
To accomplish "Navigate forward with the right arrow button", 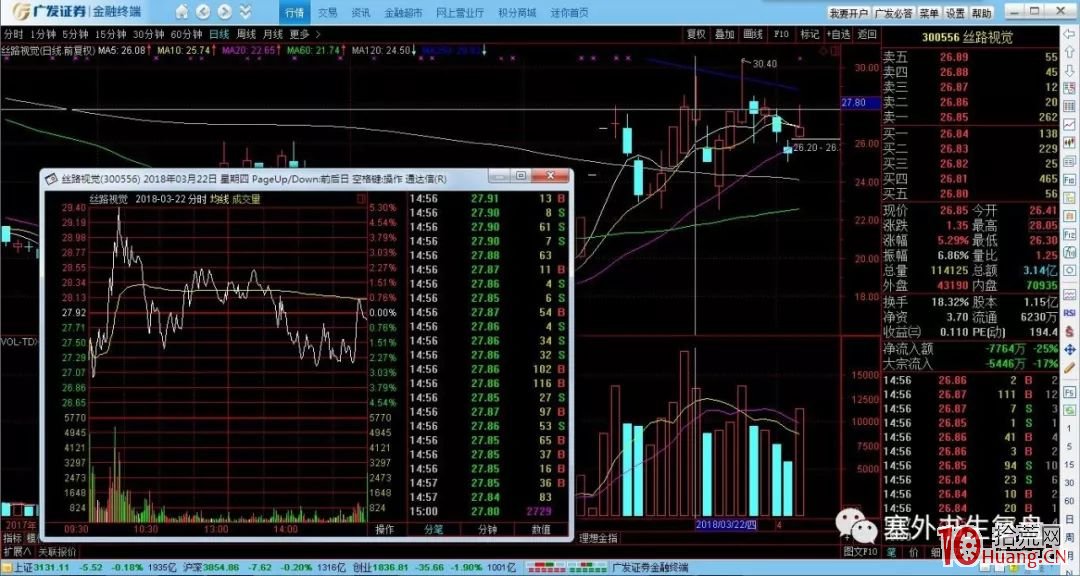I will [225, 12].
